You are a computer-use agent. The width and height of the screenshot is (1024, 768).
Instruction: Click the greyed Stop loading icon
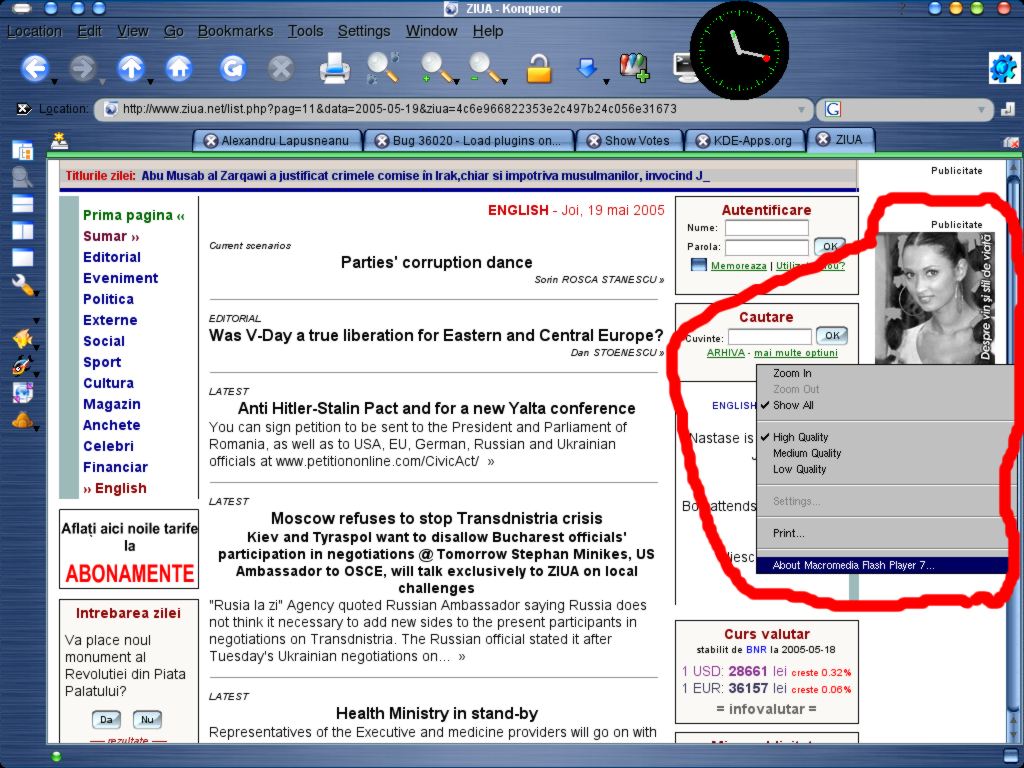coord(281,68)
